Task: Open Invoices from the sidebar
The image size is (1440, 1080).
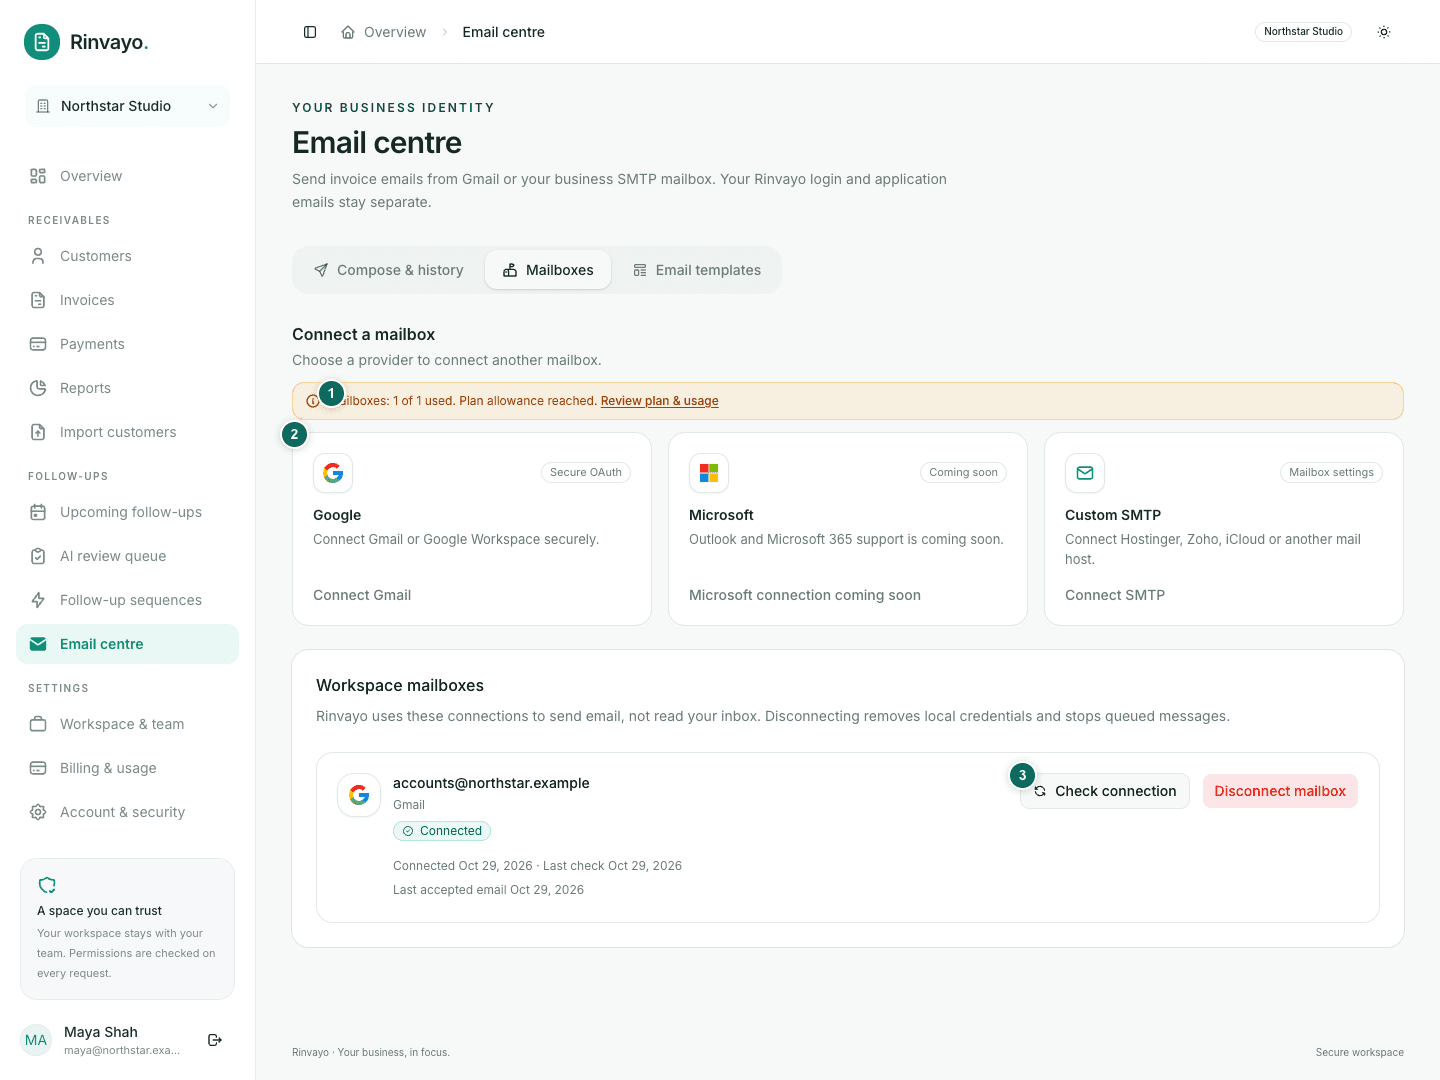Action: [x=127, y=300]
